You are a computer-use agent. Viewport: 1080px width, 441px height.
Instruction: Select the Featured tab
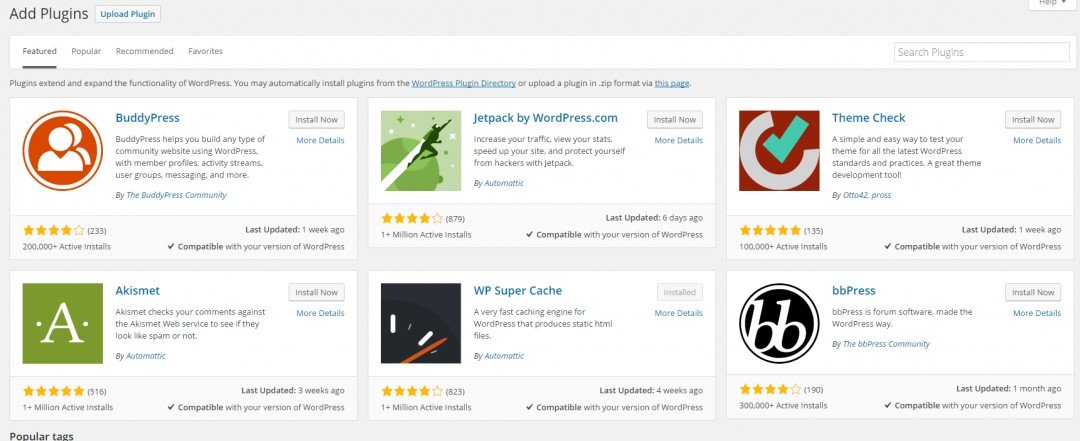click(x=40, y=51)
